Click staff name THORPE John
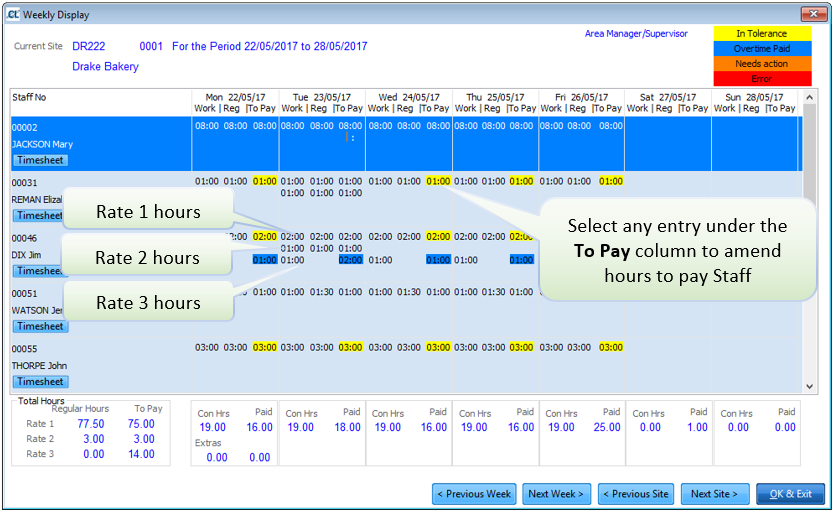 [x=39, y=365]
